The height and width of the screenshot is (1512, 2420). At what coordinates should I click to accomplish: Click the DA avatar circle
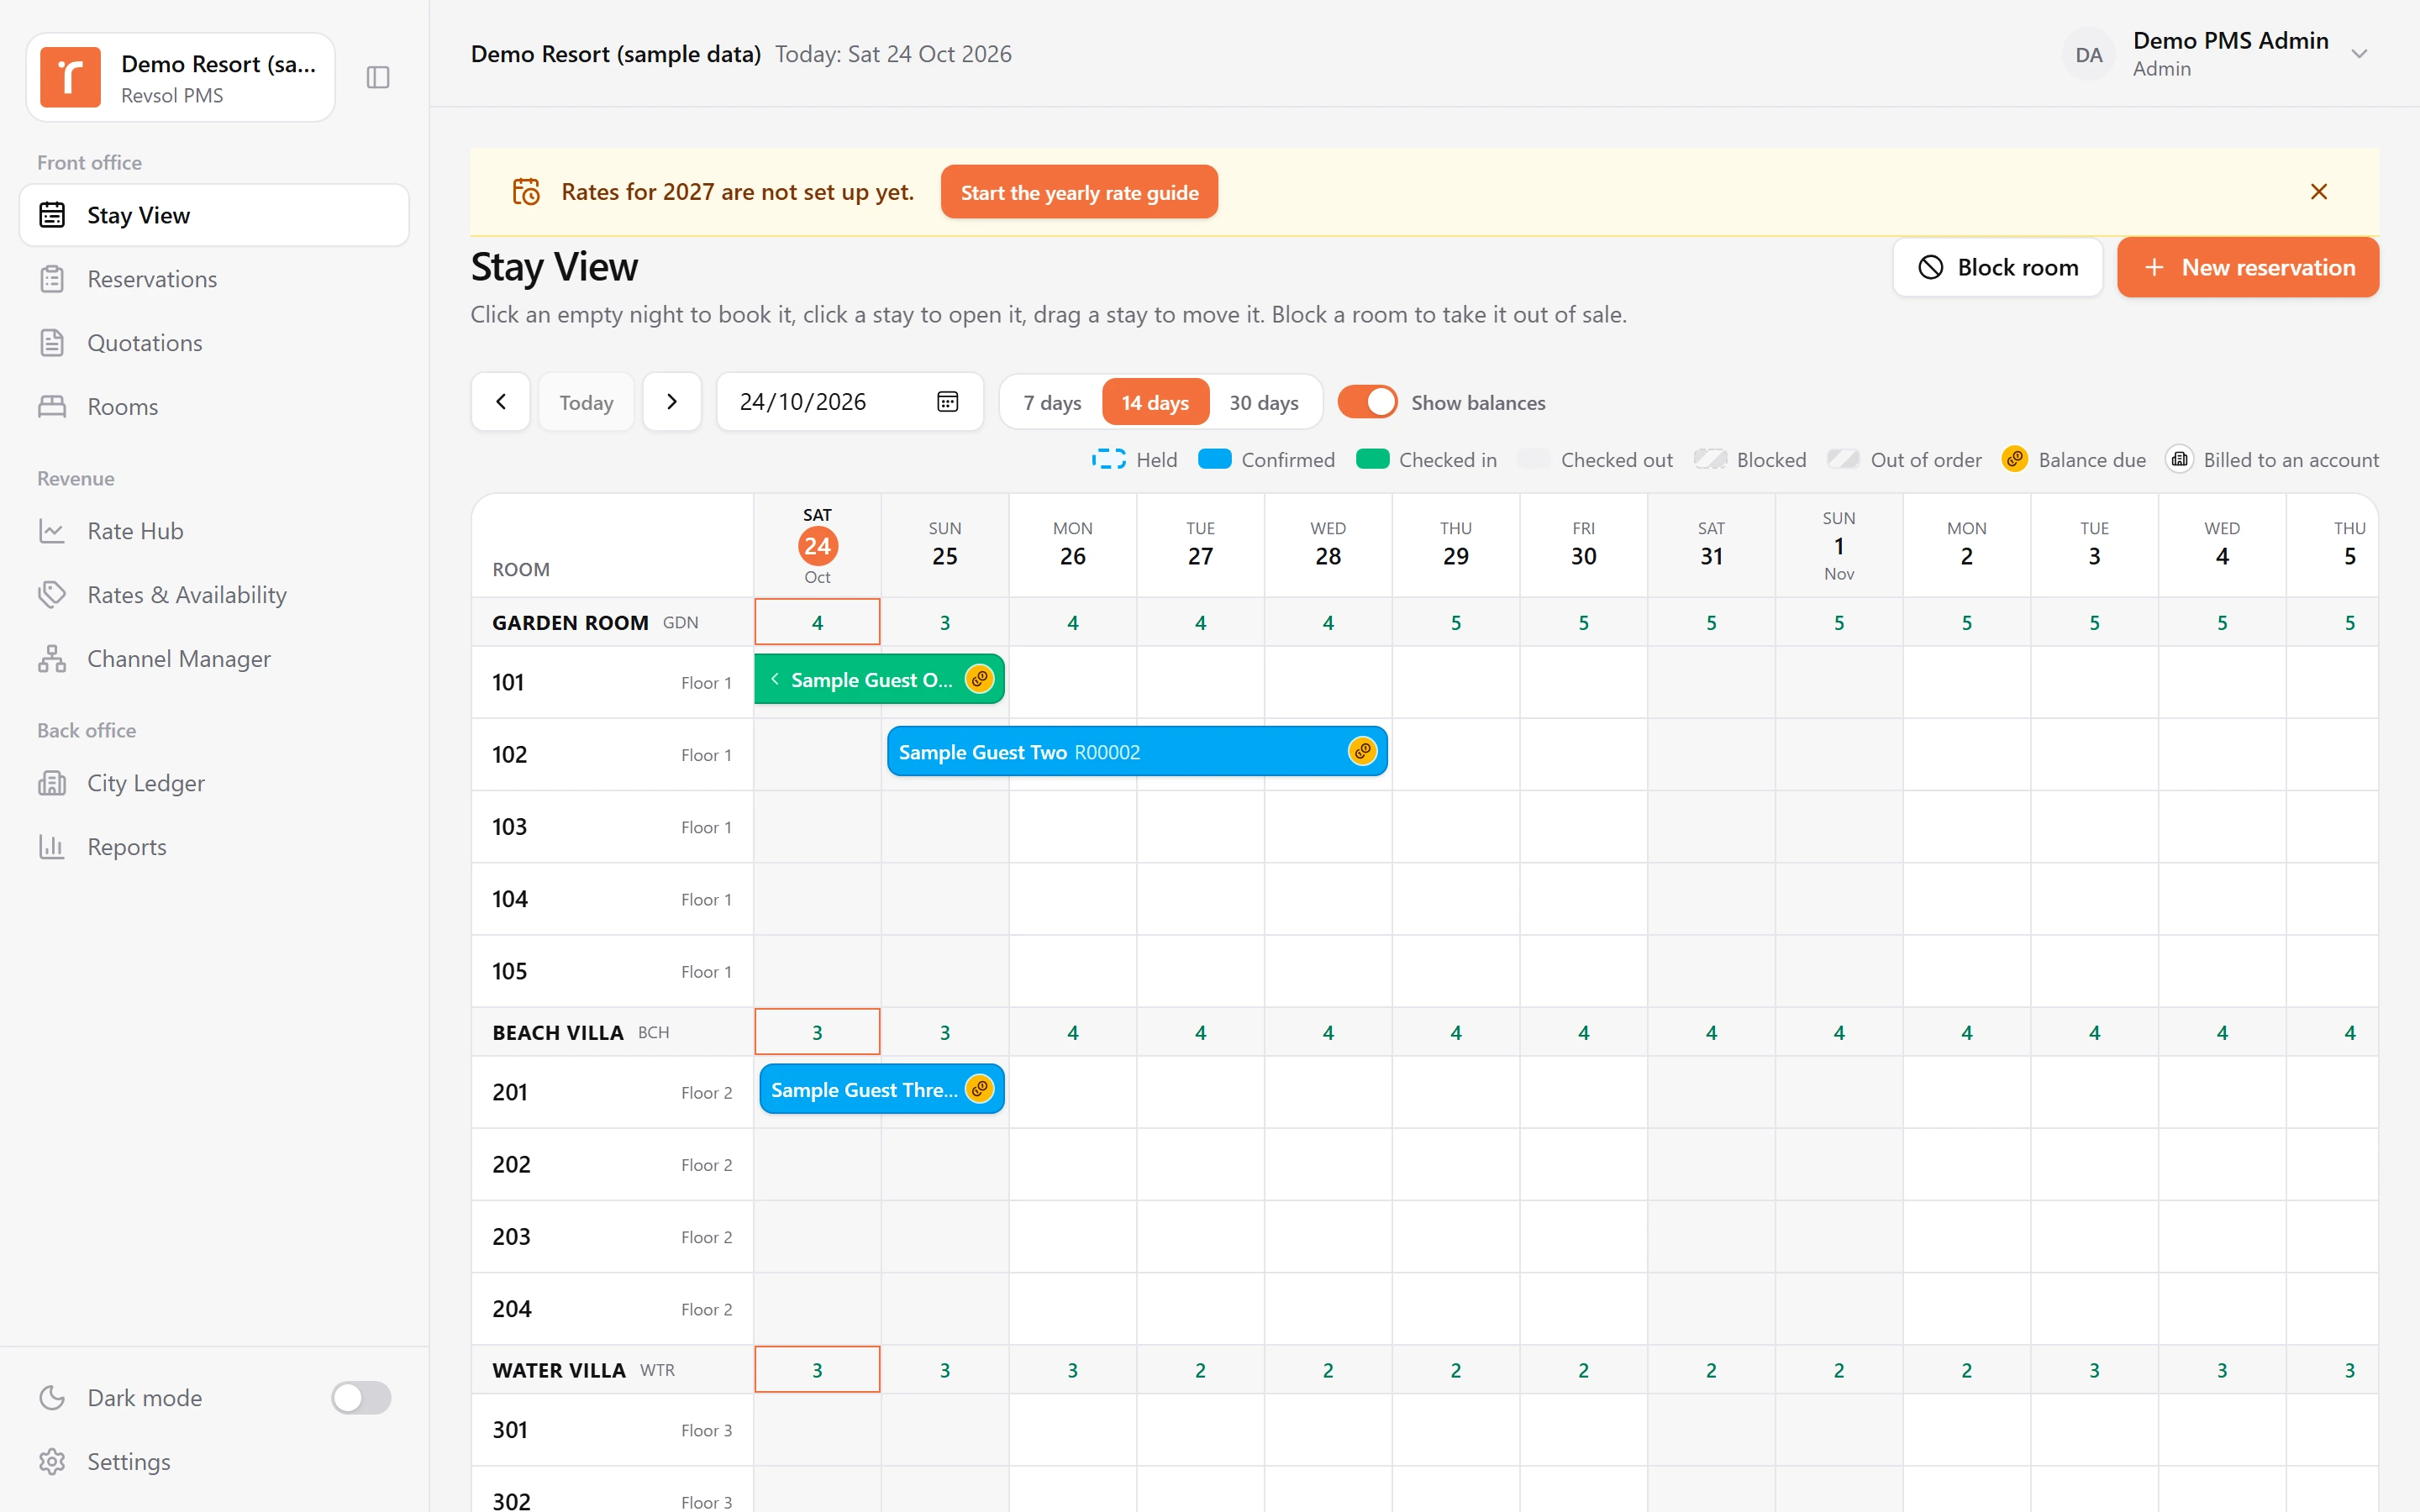(x=2089, y=55)
